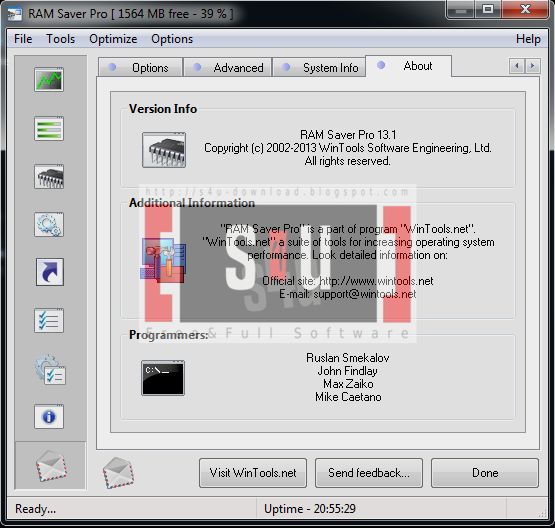Click programmer name Max Zaiko
This screenshot has width=555, height=528.
(348, 384)
